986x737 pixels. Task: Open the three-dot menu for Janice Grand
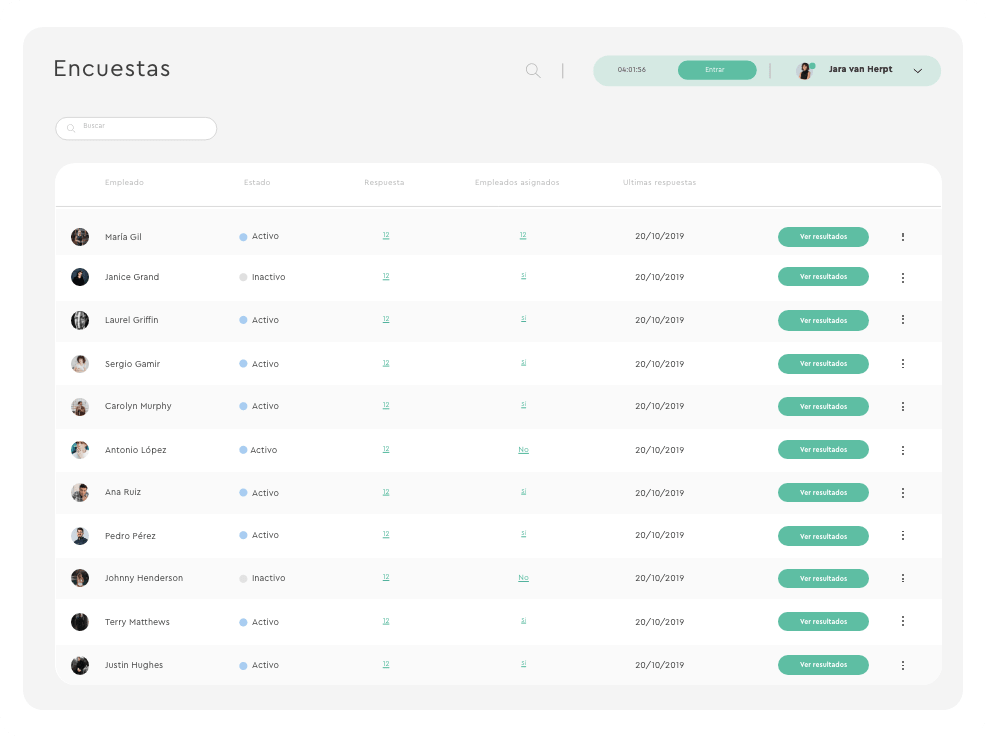[x=902, y=277]
